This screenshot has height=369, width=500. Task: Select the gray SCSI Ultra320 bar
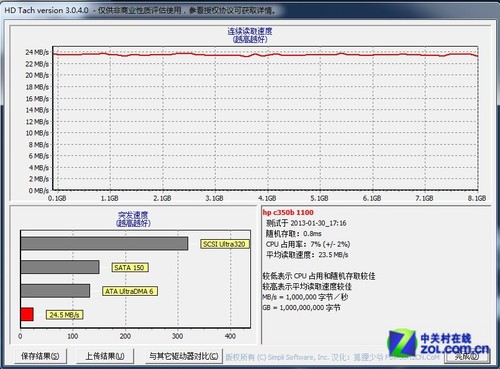[104, 244]
